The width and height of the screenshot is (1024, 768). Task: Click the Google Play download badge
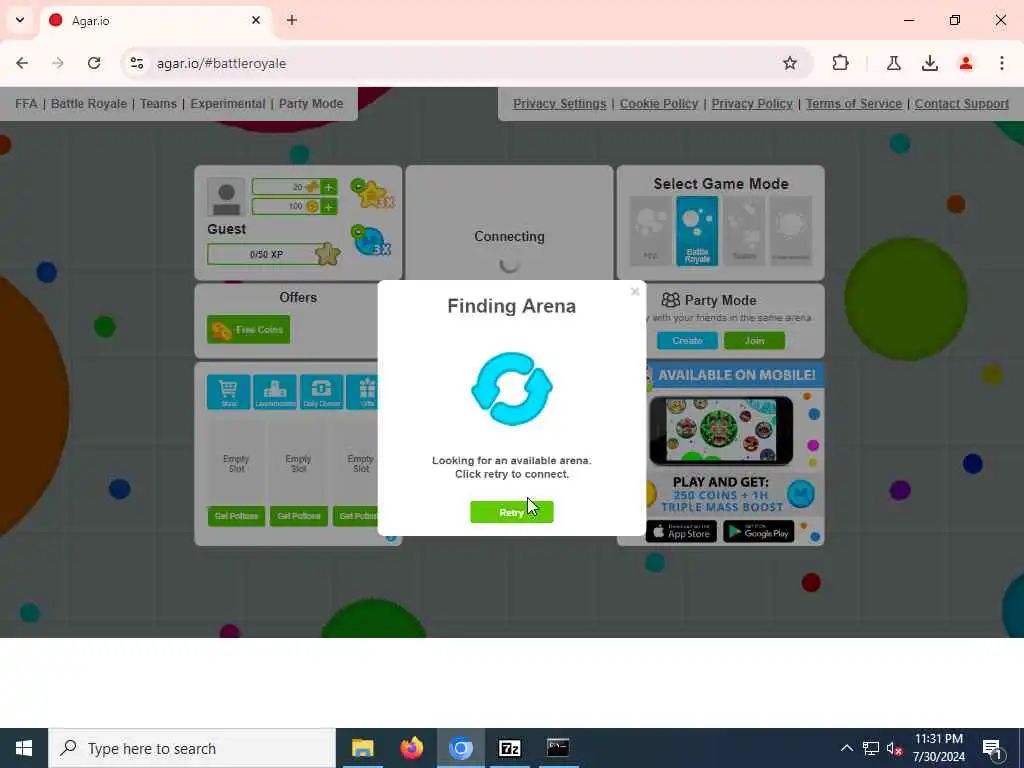[x=759, y=532]
